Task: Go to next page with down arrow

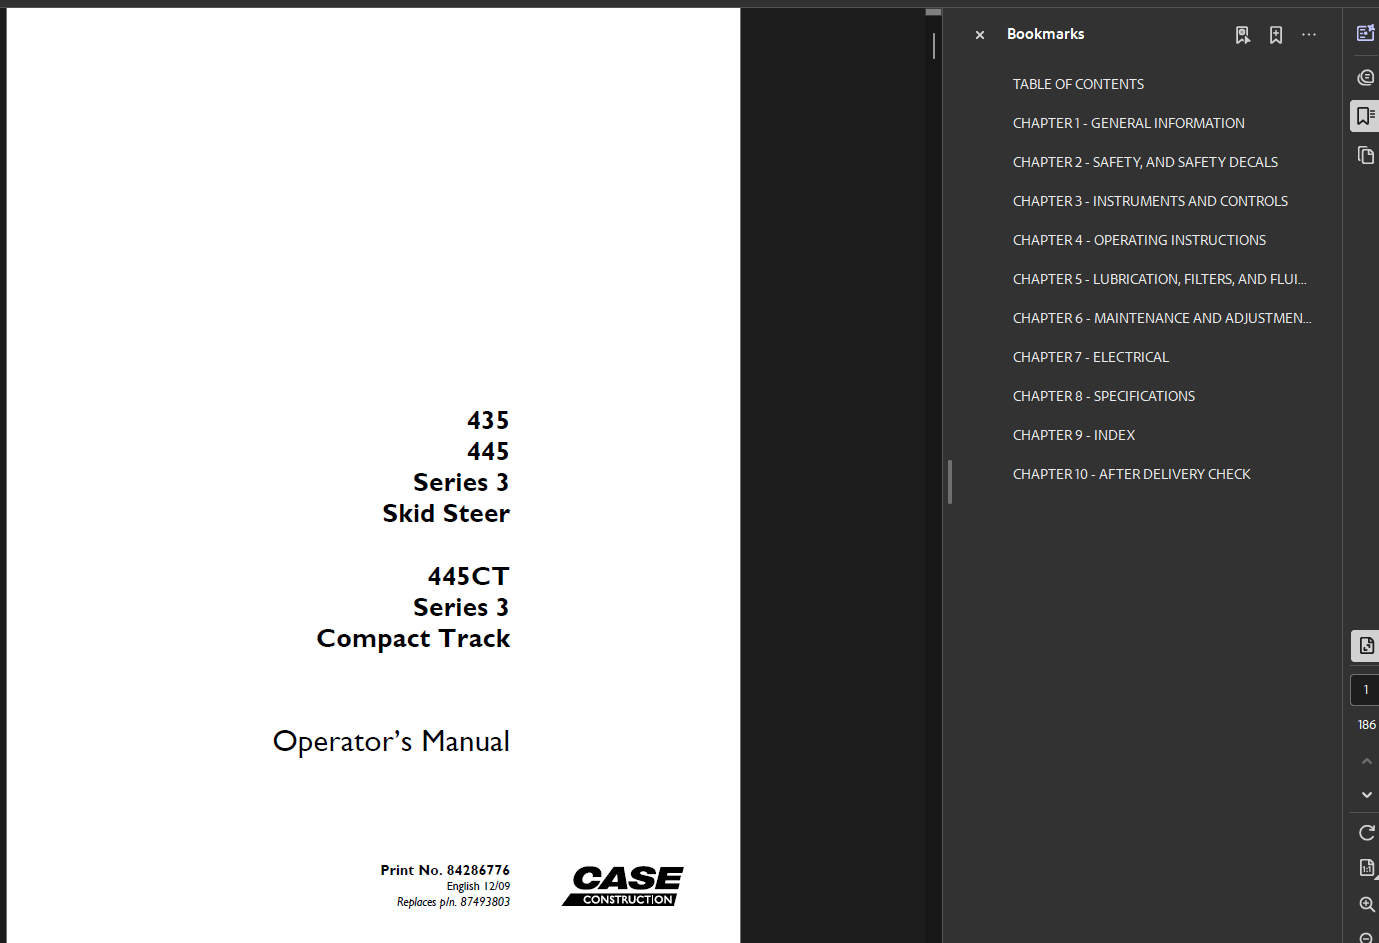Action: [1366, 795]
